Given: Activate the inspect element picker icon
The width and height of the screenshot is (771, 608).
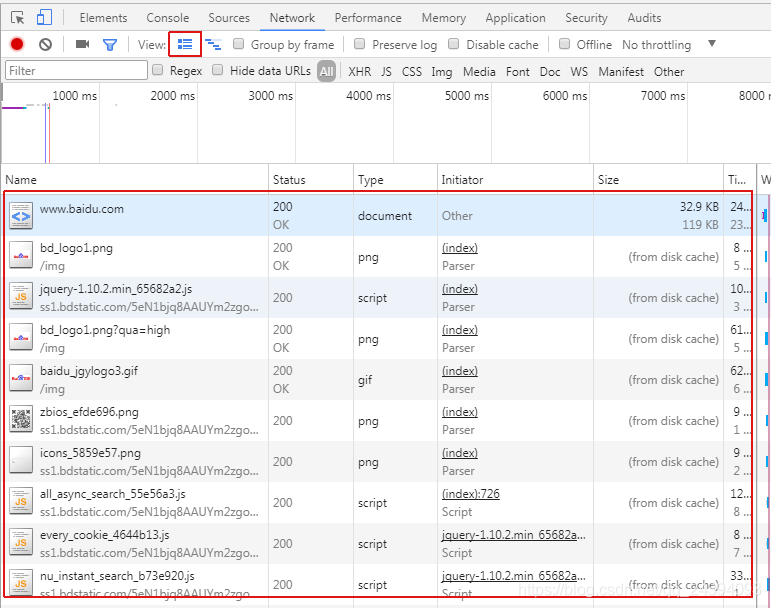Looking at the screenshot, I should tap(18, 18).
